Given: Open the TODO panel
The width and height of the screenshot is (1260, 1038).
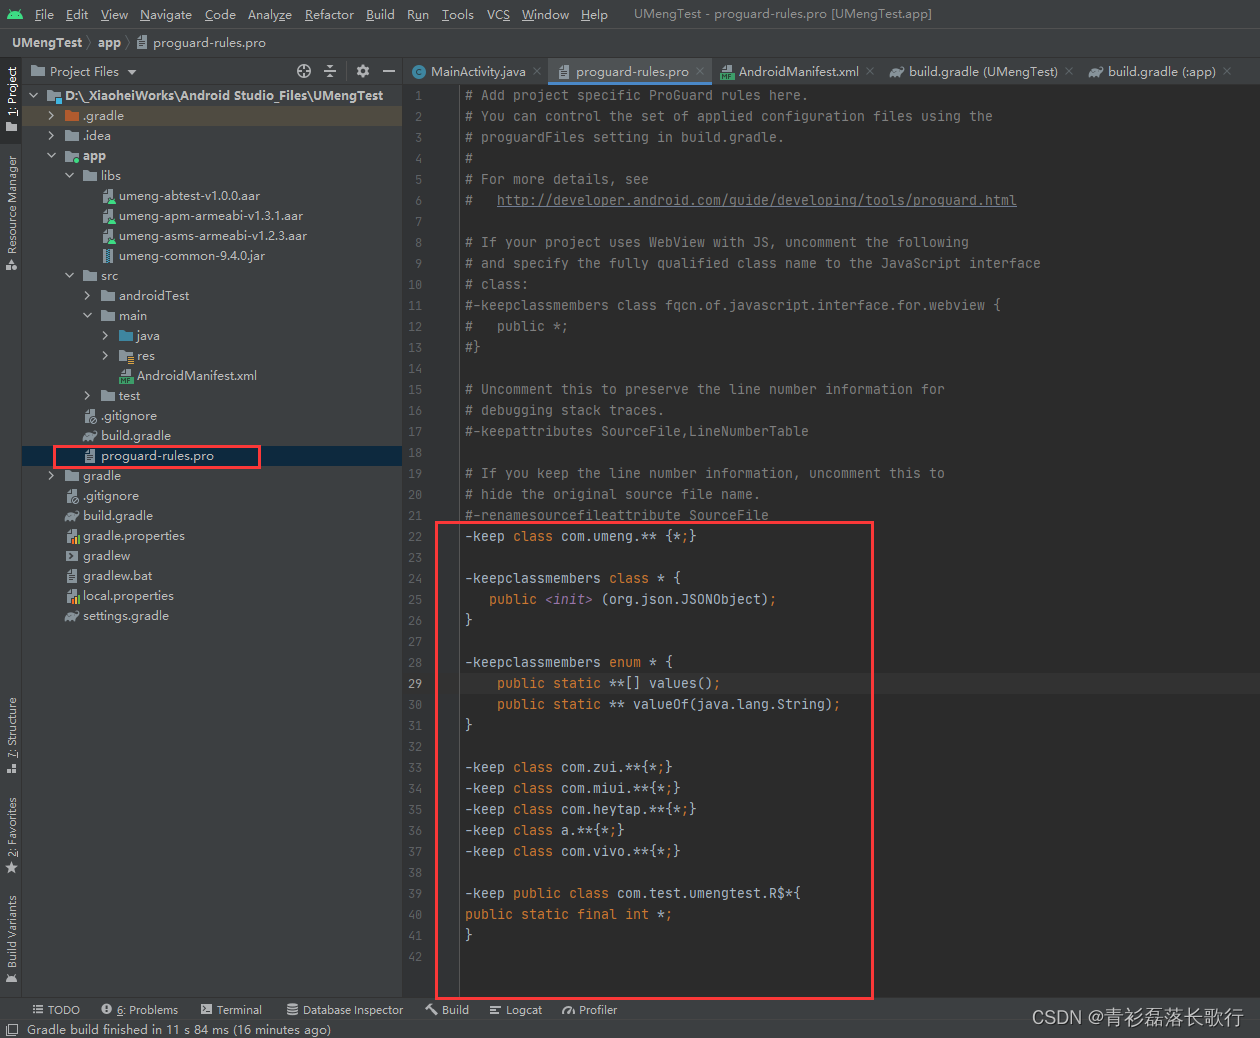Looking at the screenshot, I should pos(56,1009).
